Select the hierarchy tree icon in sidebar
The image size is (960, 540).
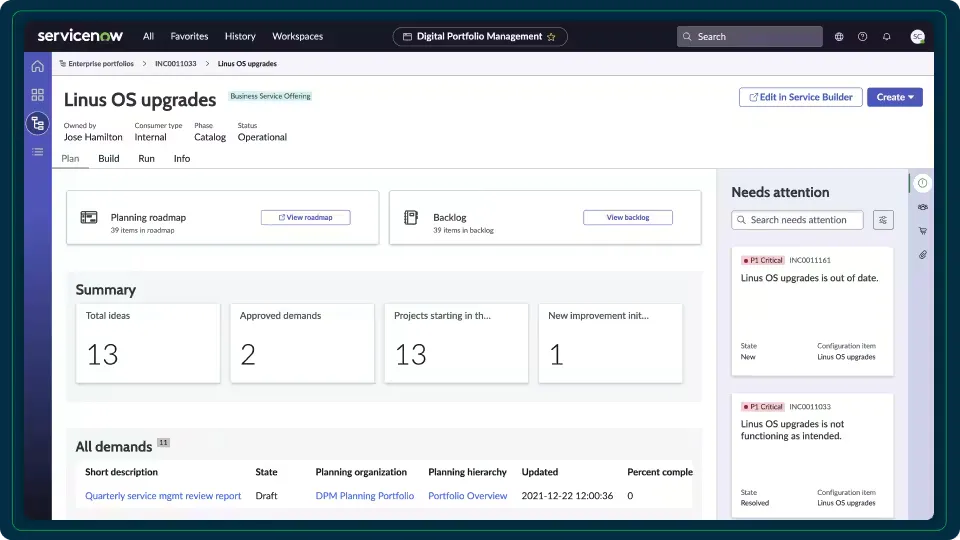coord(37,123)
